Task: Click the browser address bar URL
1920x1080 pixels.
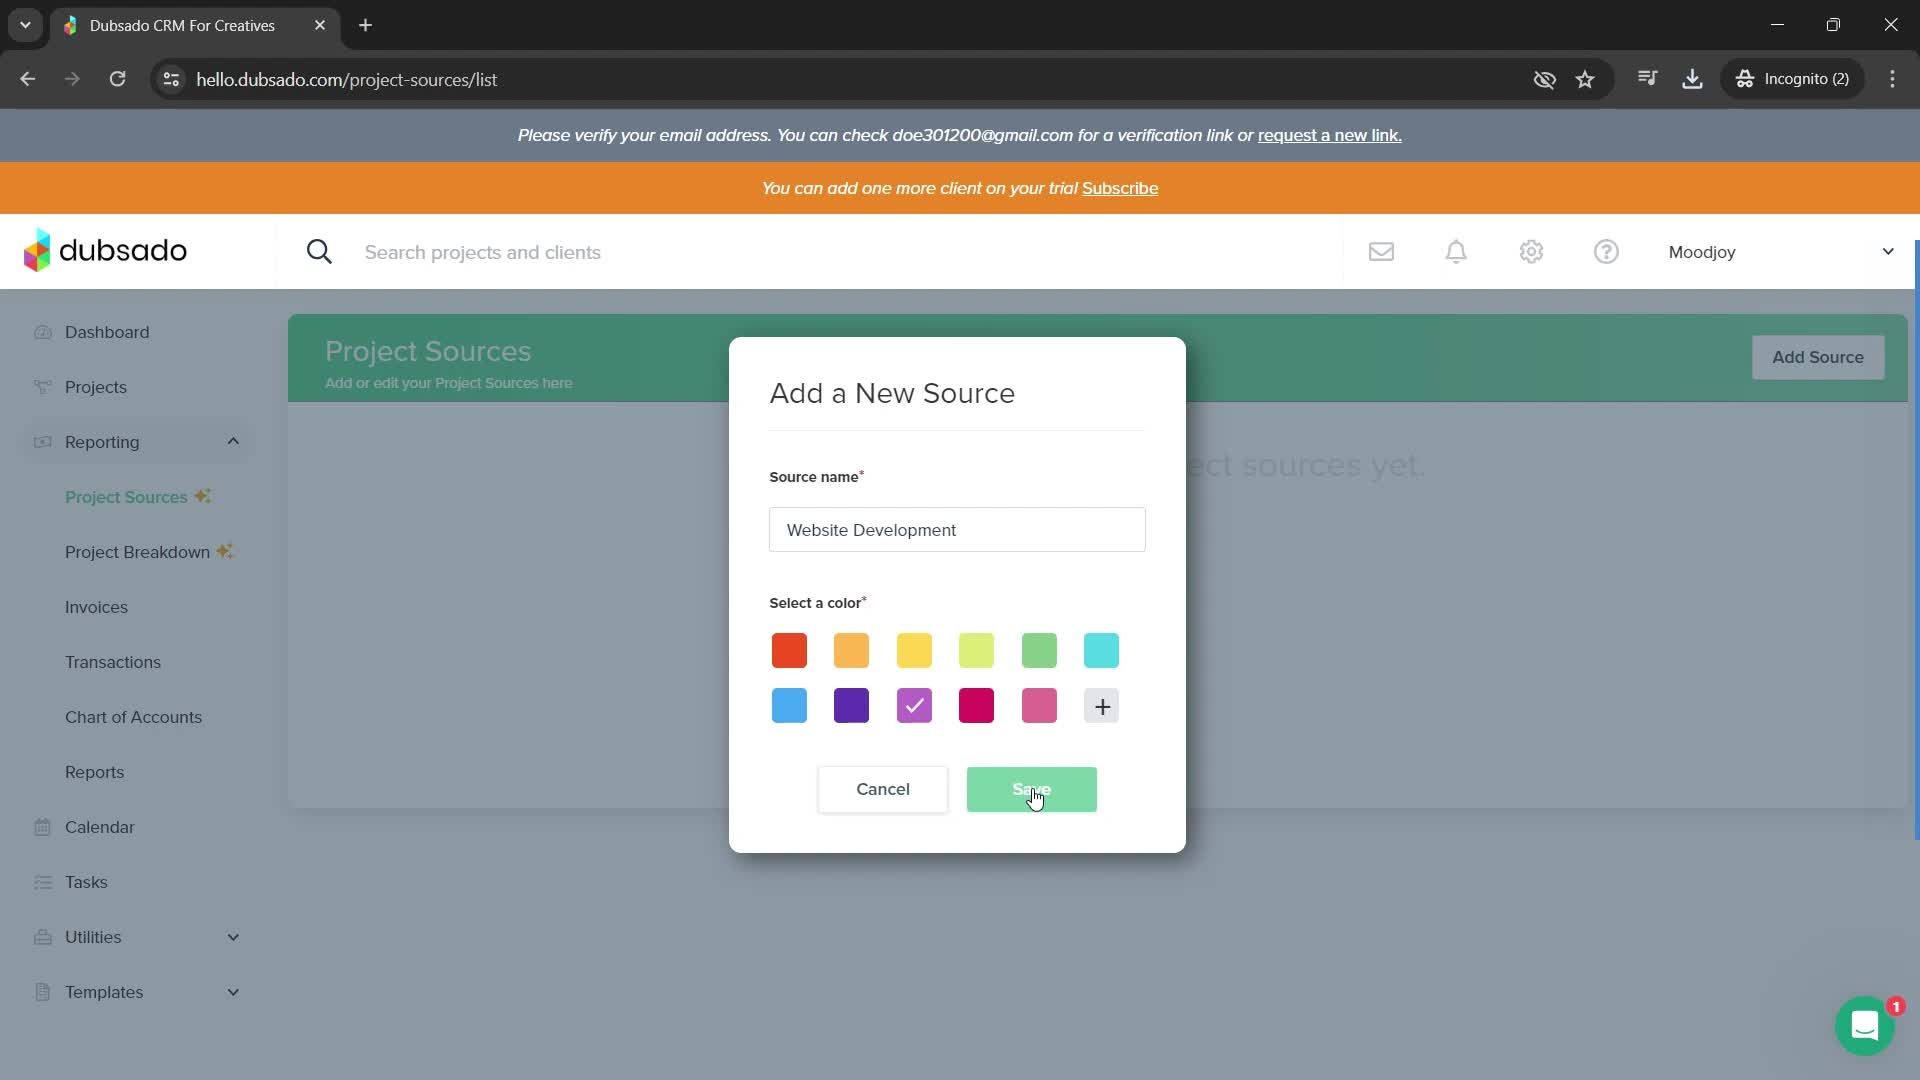Action: tap(347, 79)
